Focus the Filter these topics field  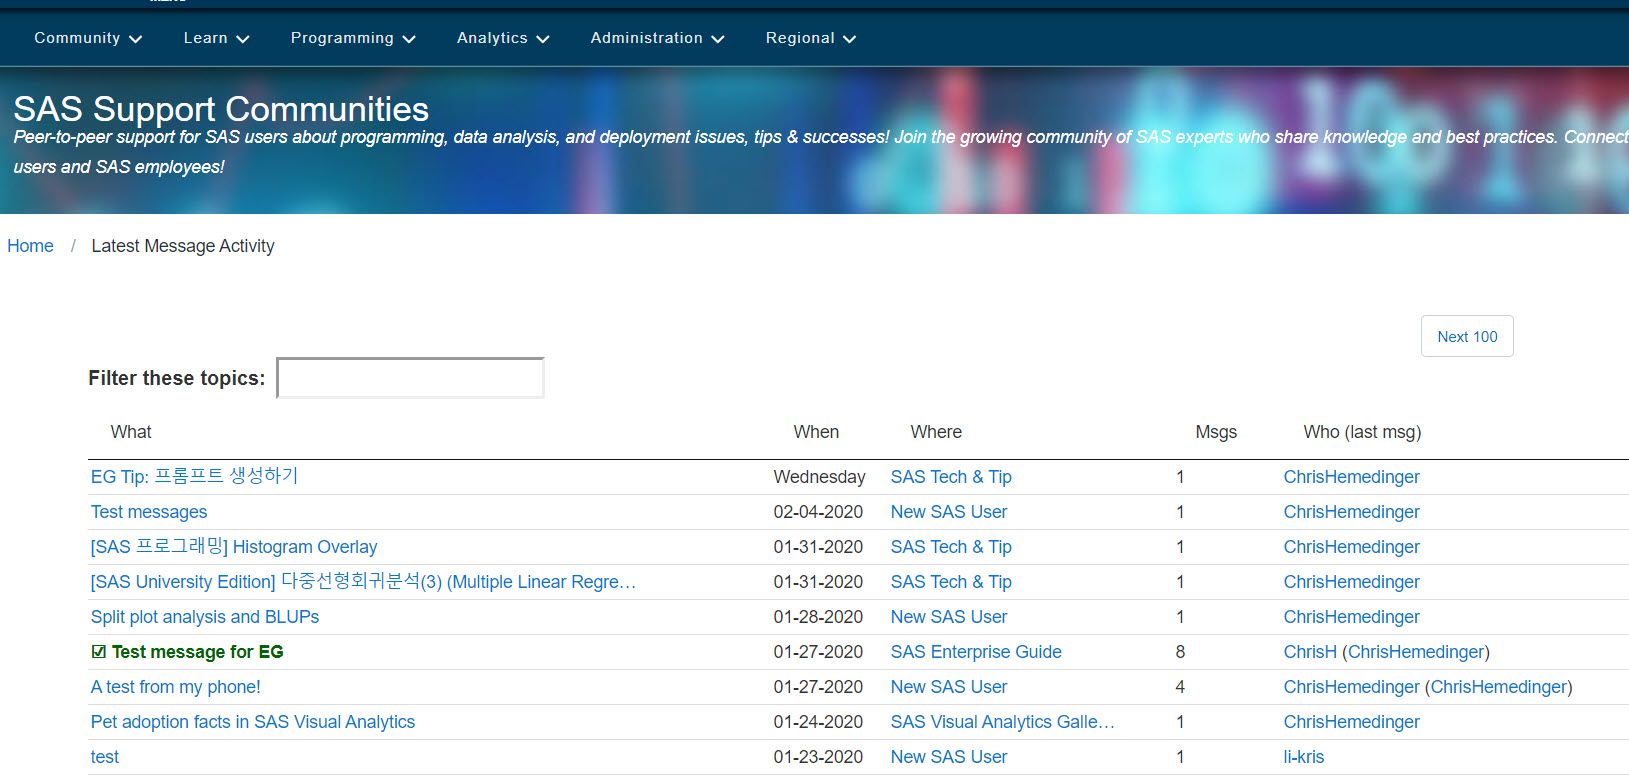tap(410, 378)
